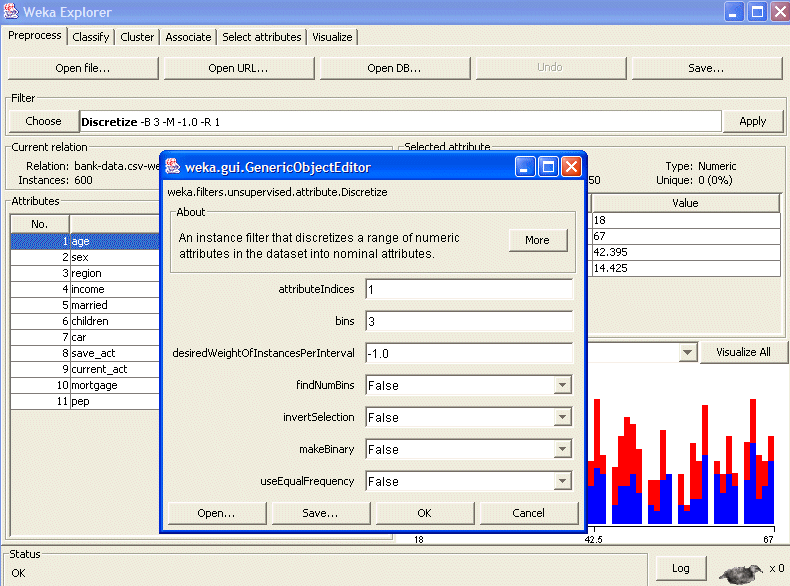The width and height of the screenshot is (790, 586).
Task: Switch to the Classify tab
Action: pyautogui.click(x=91, y=37)
